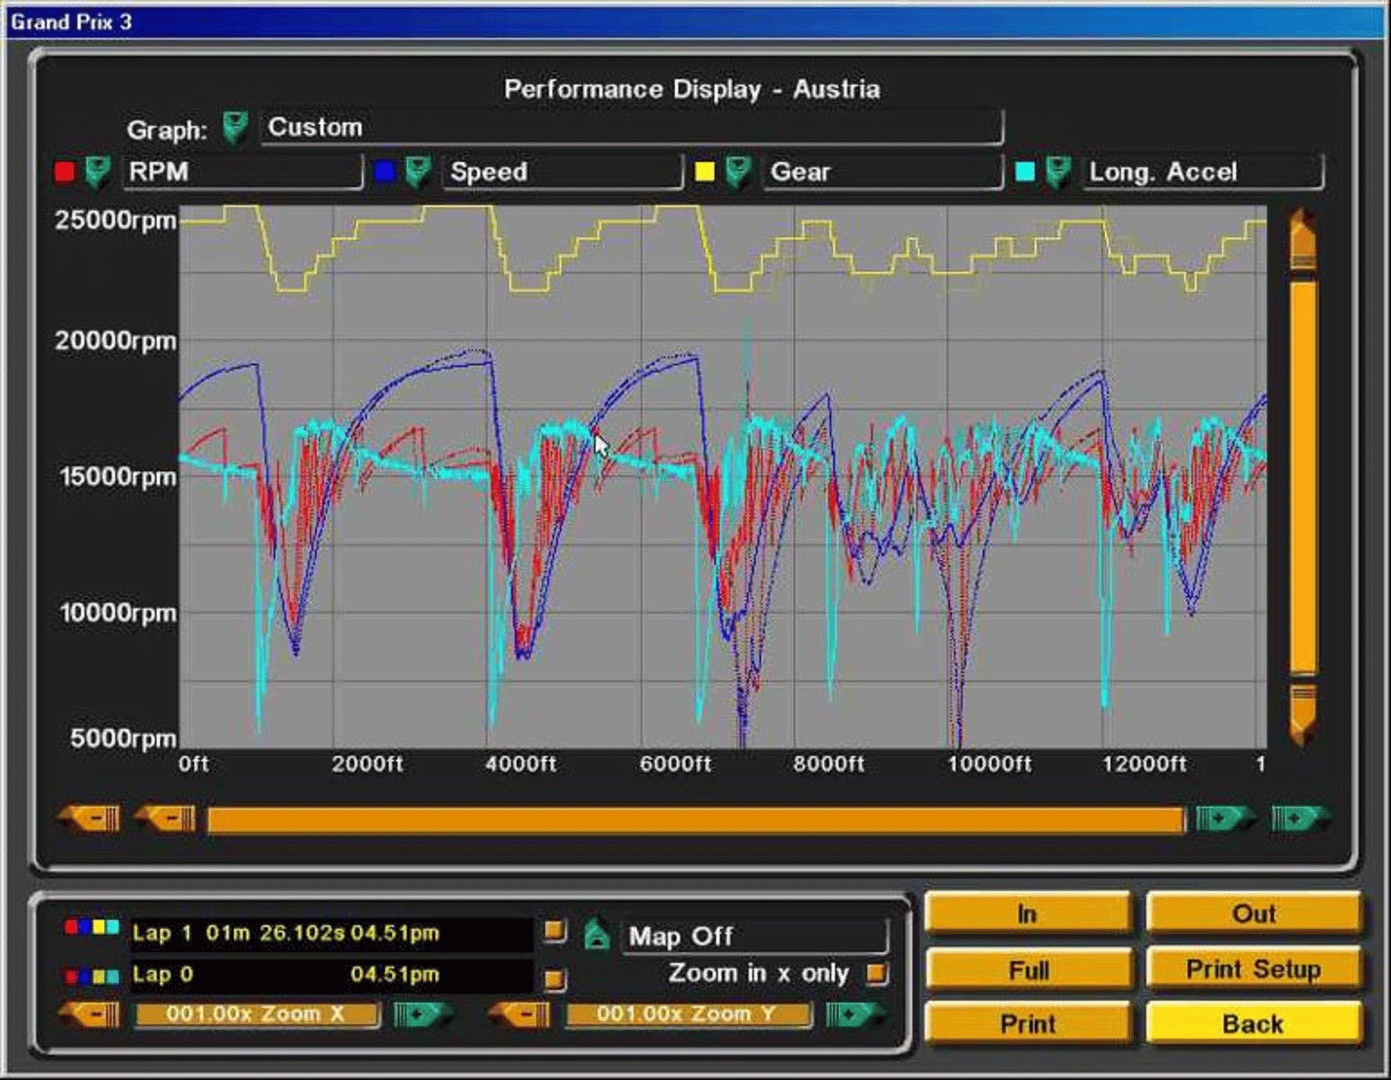Screen dimensions: 1391x1080
Task: Click the orange horizontal scrollbar track
Action: (694, 821)
